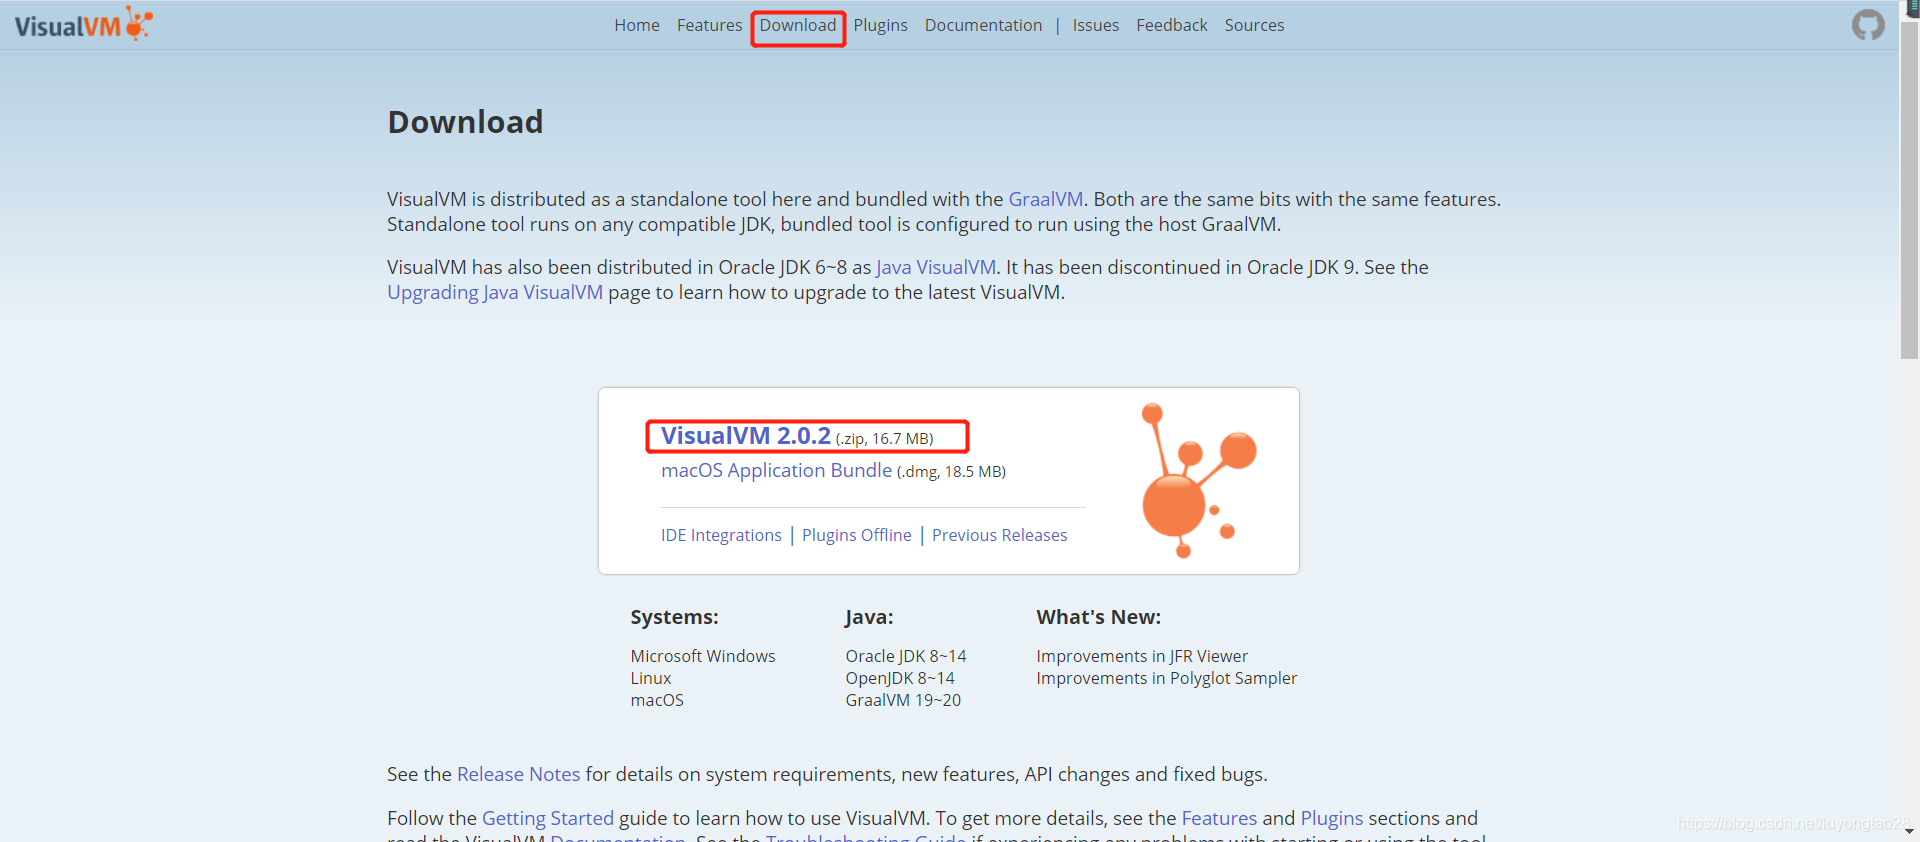The width and height of the screenshot is (1920, 842).
Task: Open the Getting Started guide link
Action: pyautogui.click(x=548, y=818)
